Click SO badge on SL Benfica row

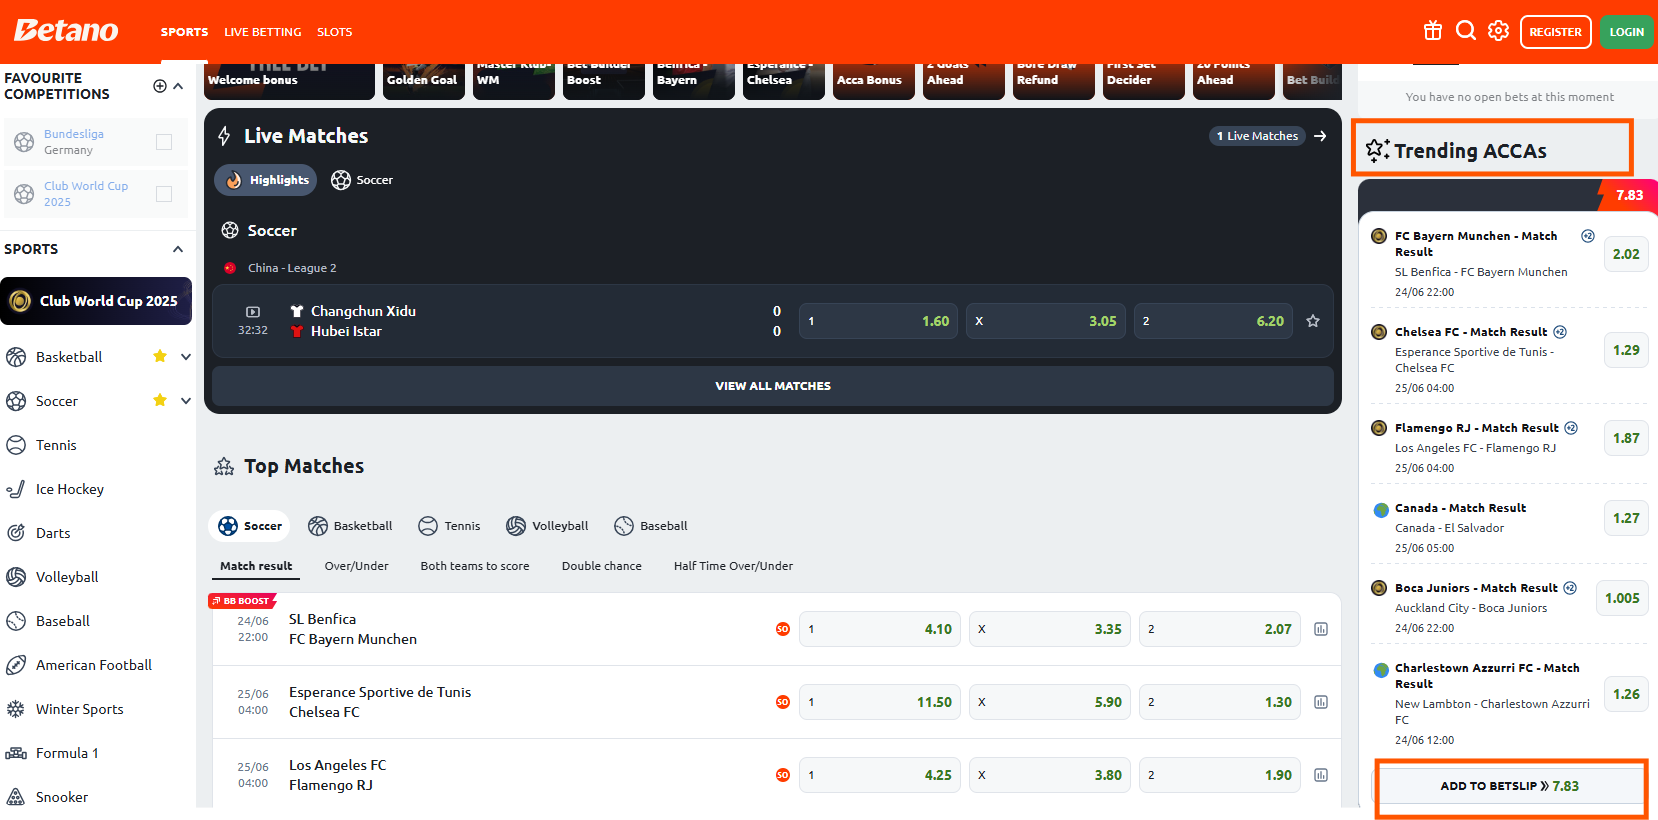point(783,629)
